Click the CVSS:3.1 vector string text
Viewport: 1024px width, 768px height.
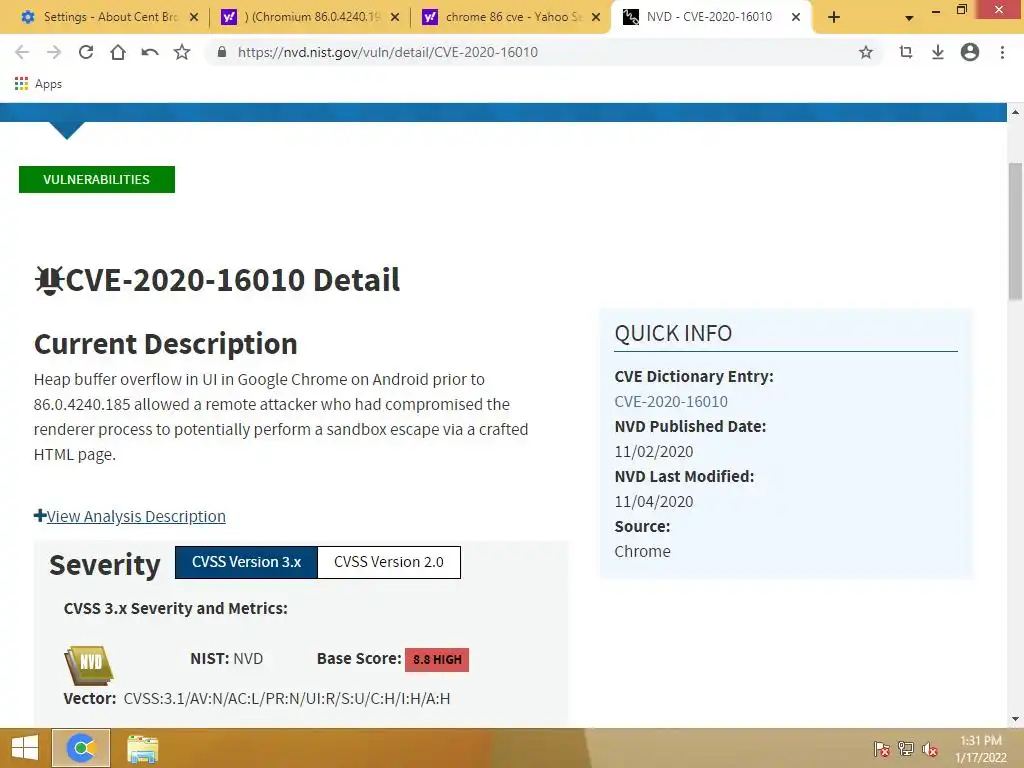(287, 698)
